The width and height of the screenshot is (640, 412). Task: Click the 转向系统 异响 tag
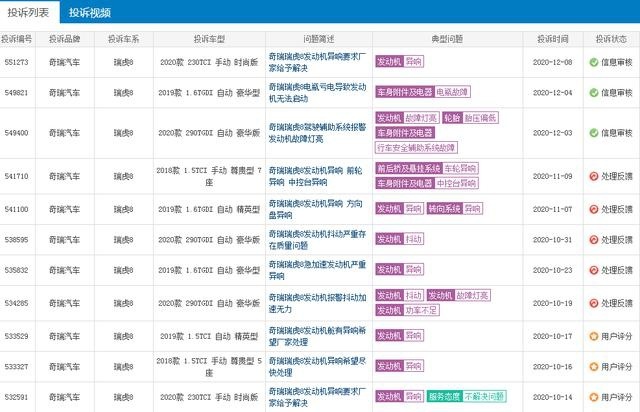(x=455, y=209)
